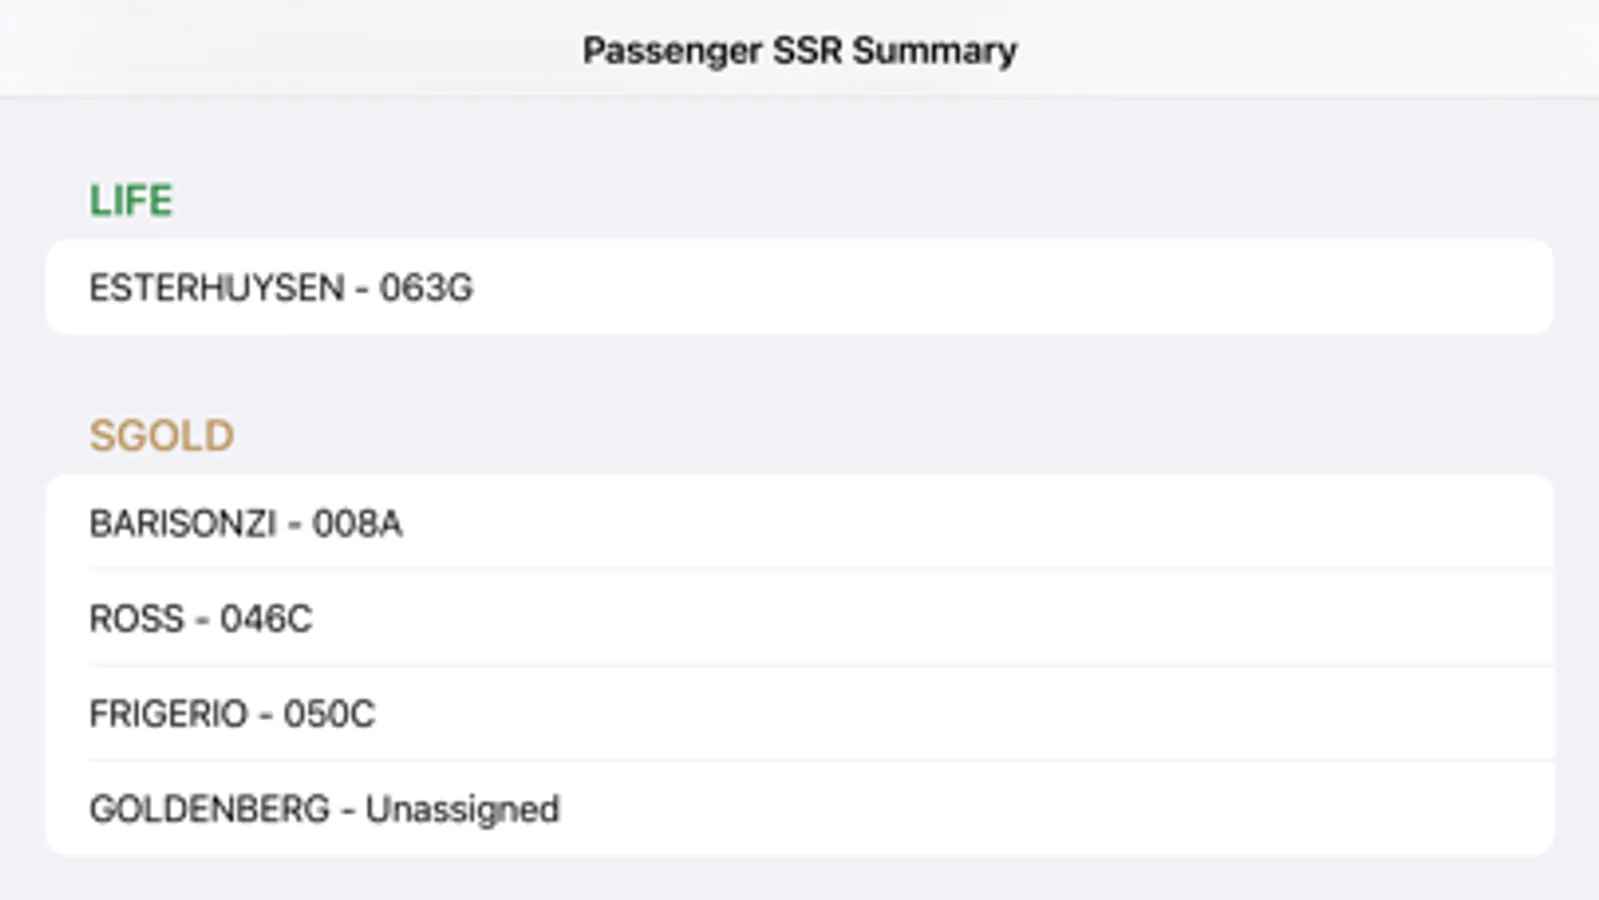The height and width of the screenshot is (900, 1599).
Task: Click the Passenger SSR Summary title
Action: click(x=799, y=50)
